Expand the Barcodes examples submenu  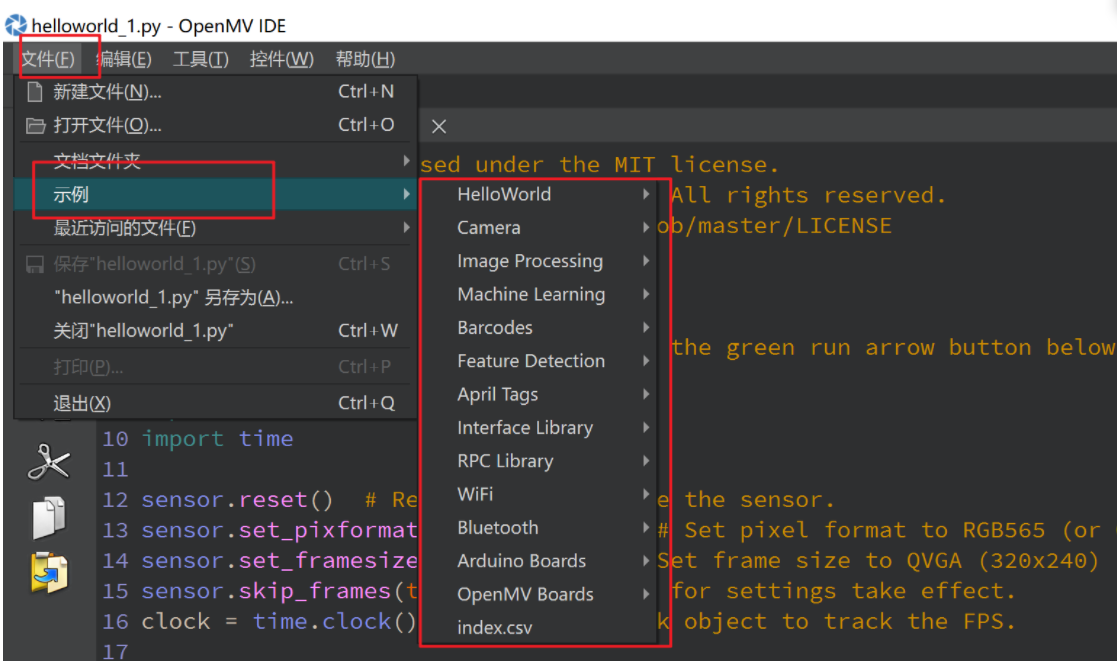(x=539, y=328)
